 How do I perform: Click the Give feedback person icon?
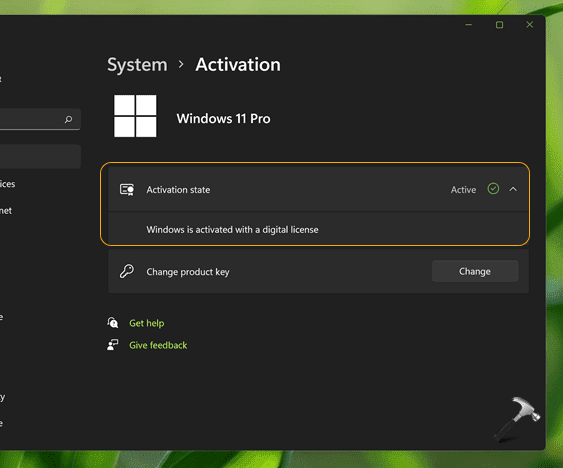click(x=113, y=345)
